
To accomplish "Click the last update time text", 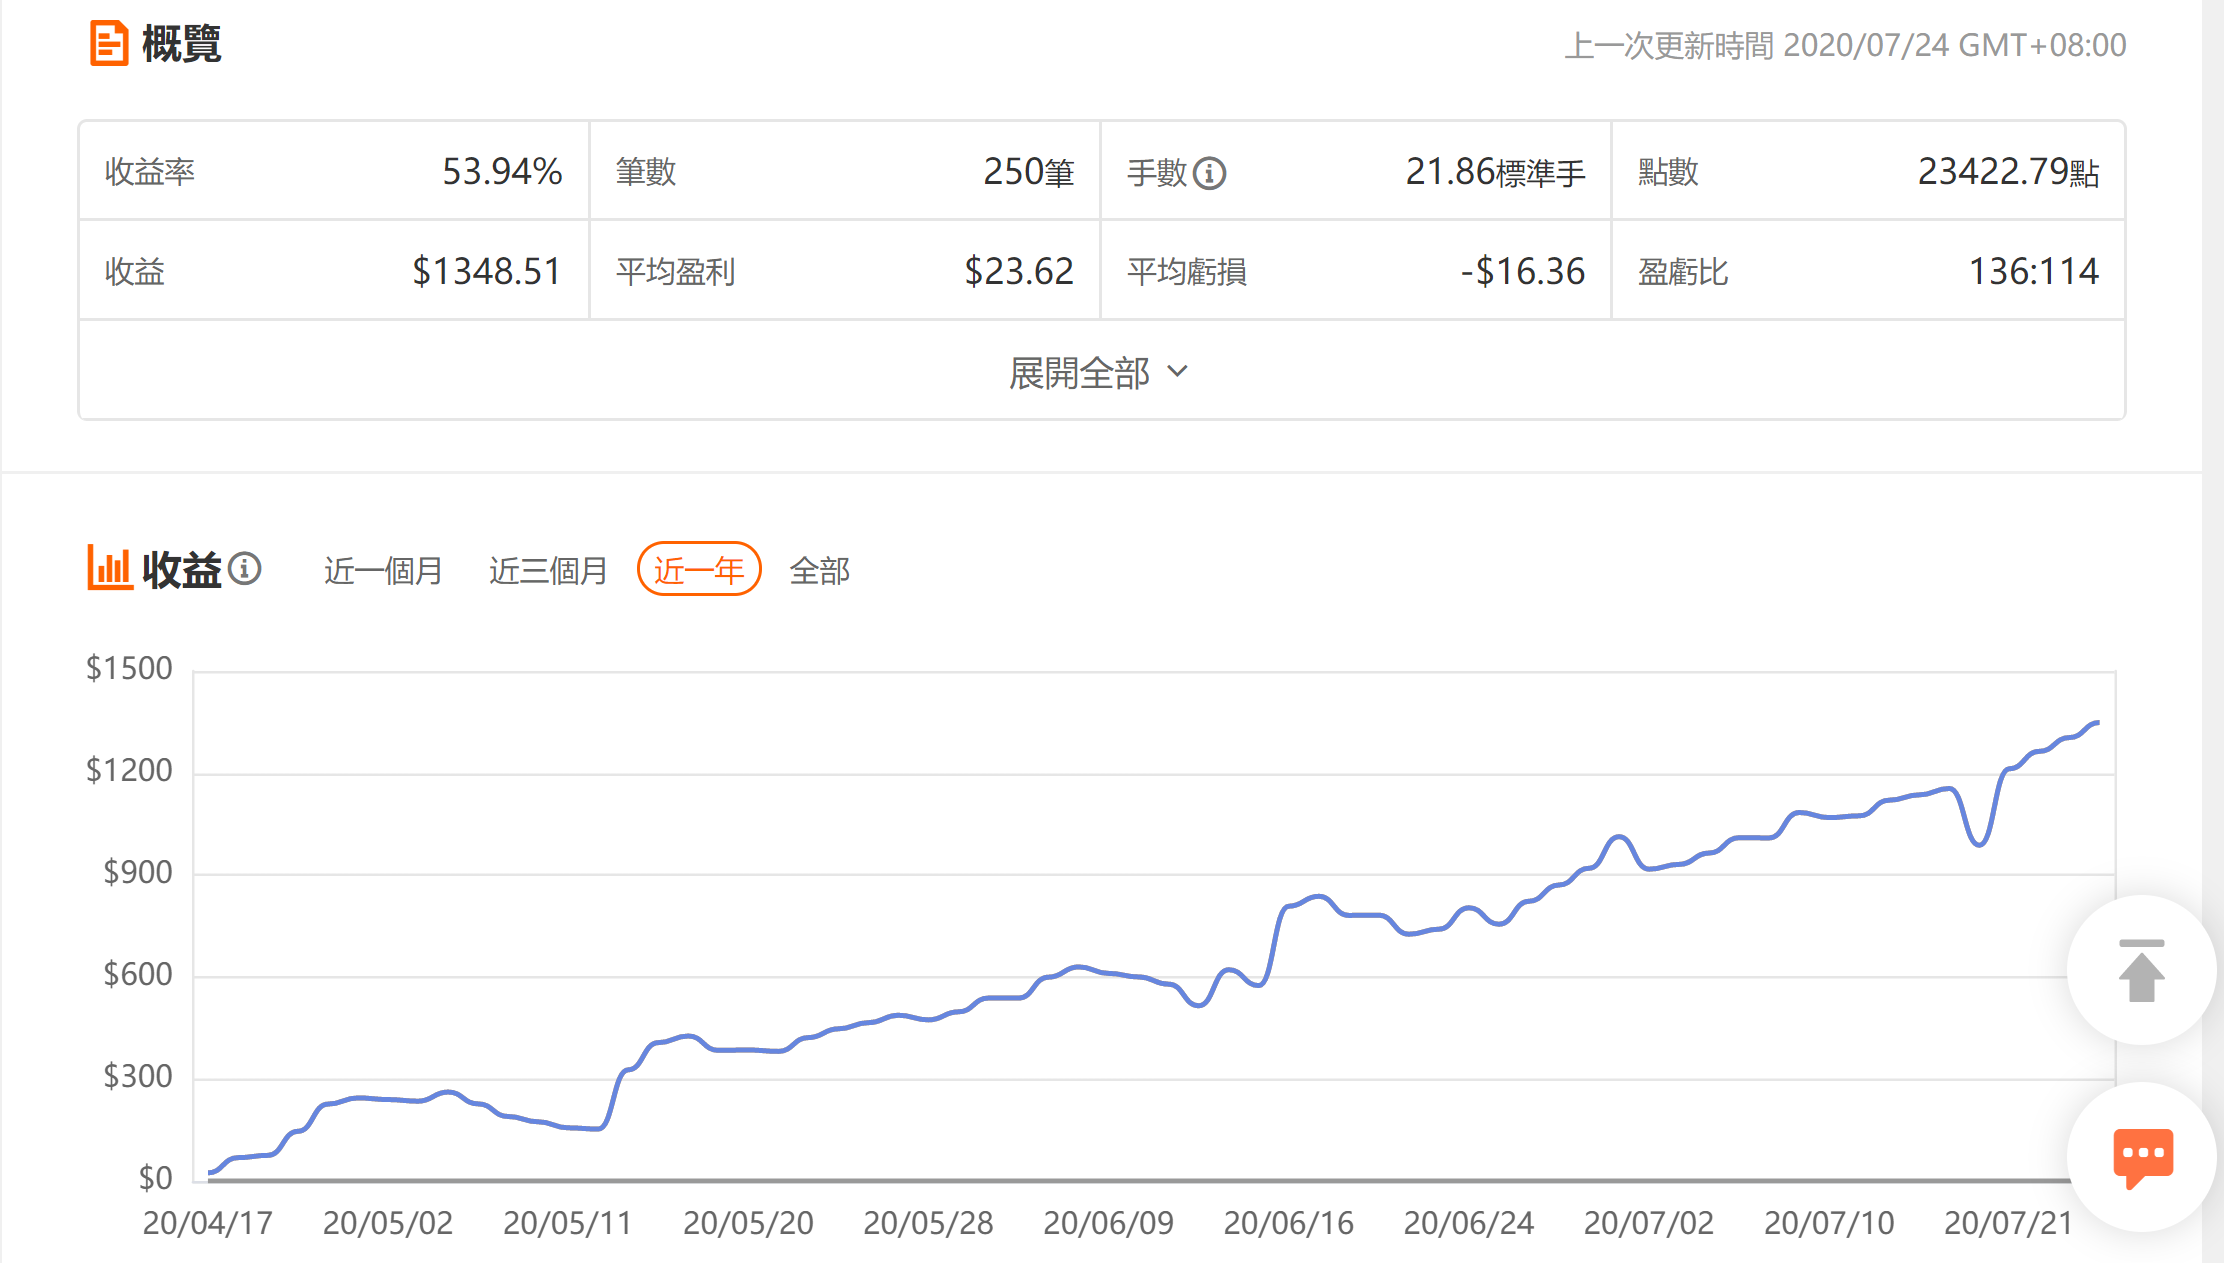I will coord(1845,45).
